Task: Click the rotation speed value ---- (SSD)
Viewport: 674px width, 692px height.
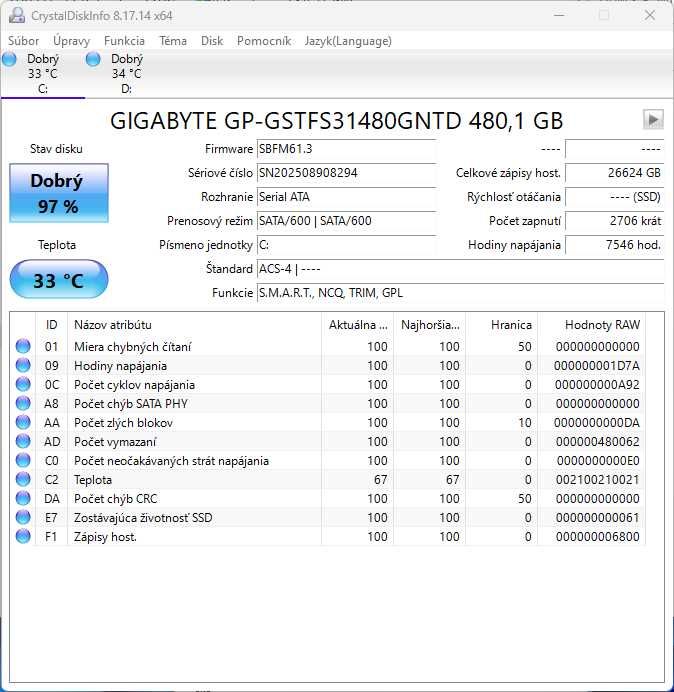Action: point(614,197)
